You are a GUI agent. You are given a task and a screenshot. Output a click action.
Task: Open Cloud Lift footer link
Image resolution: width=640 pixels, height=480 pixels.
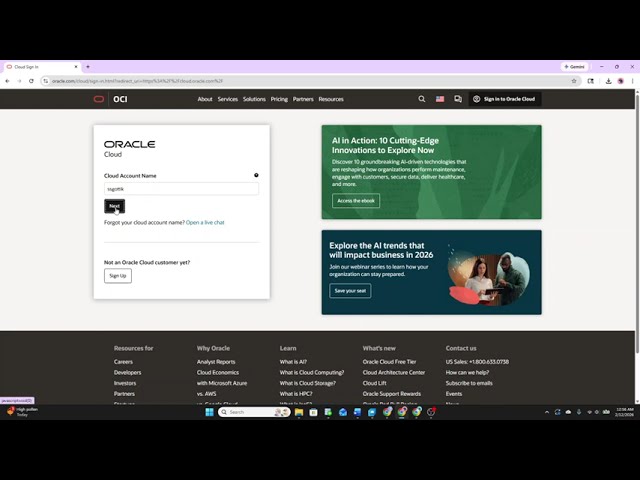(374, 383)
